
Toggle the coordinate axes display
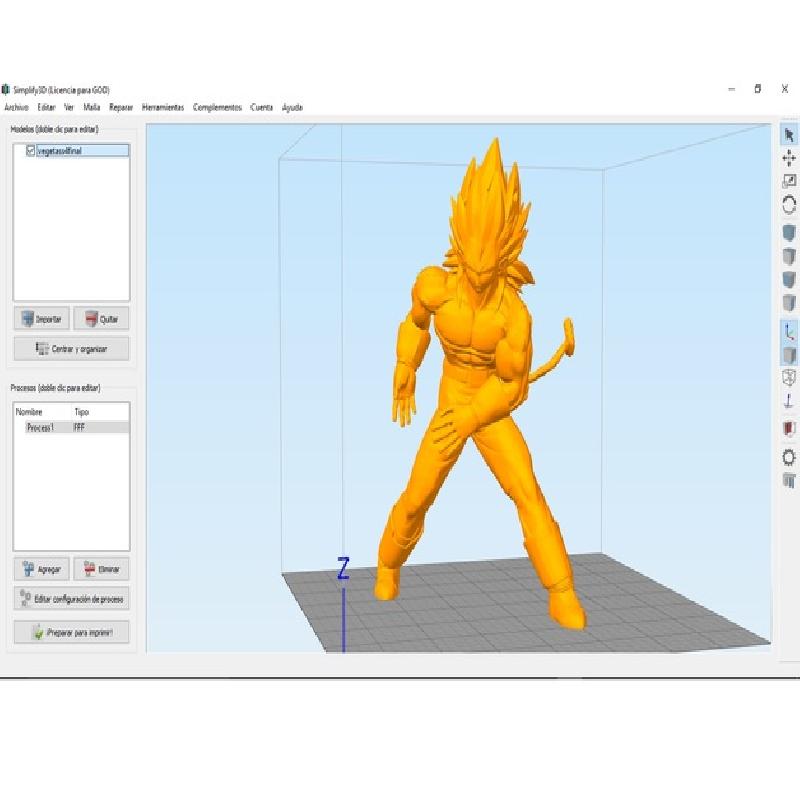coord(789,332)
